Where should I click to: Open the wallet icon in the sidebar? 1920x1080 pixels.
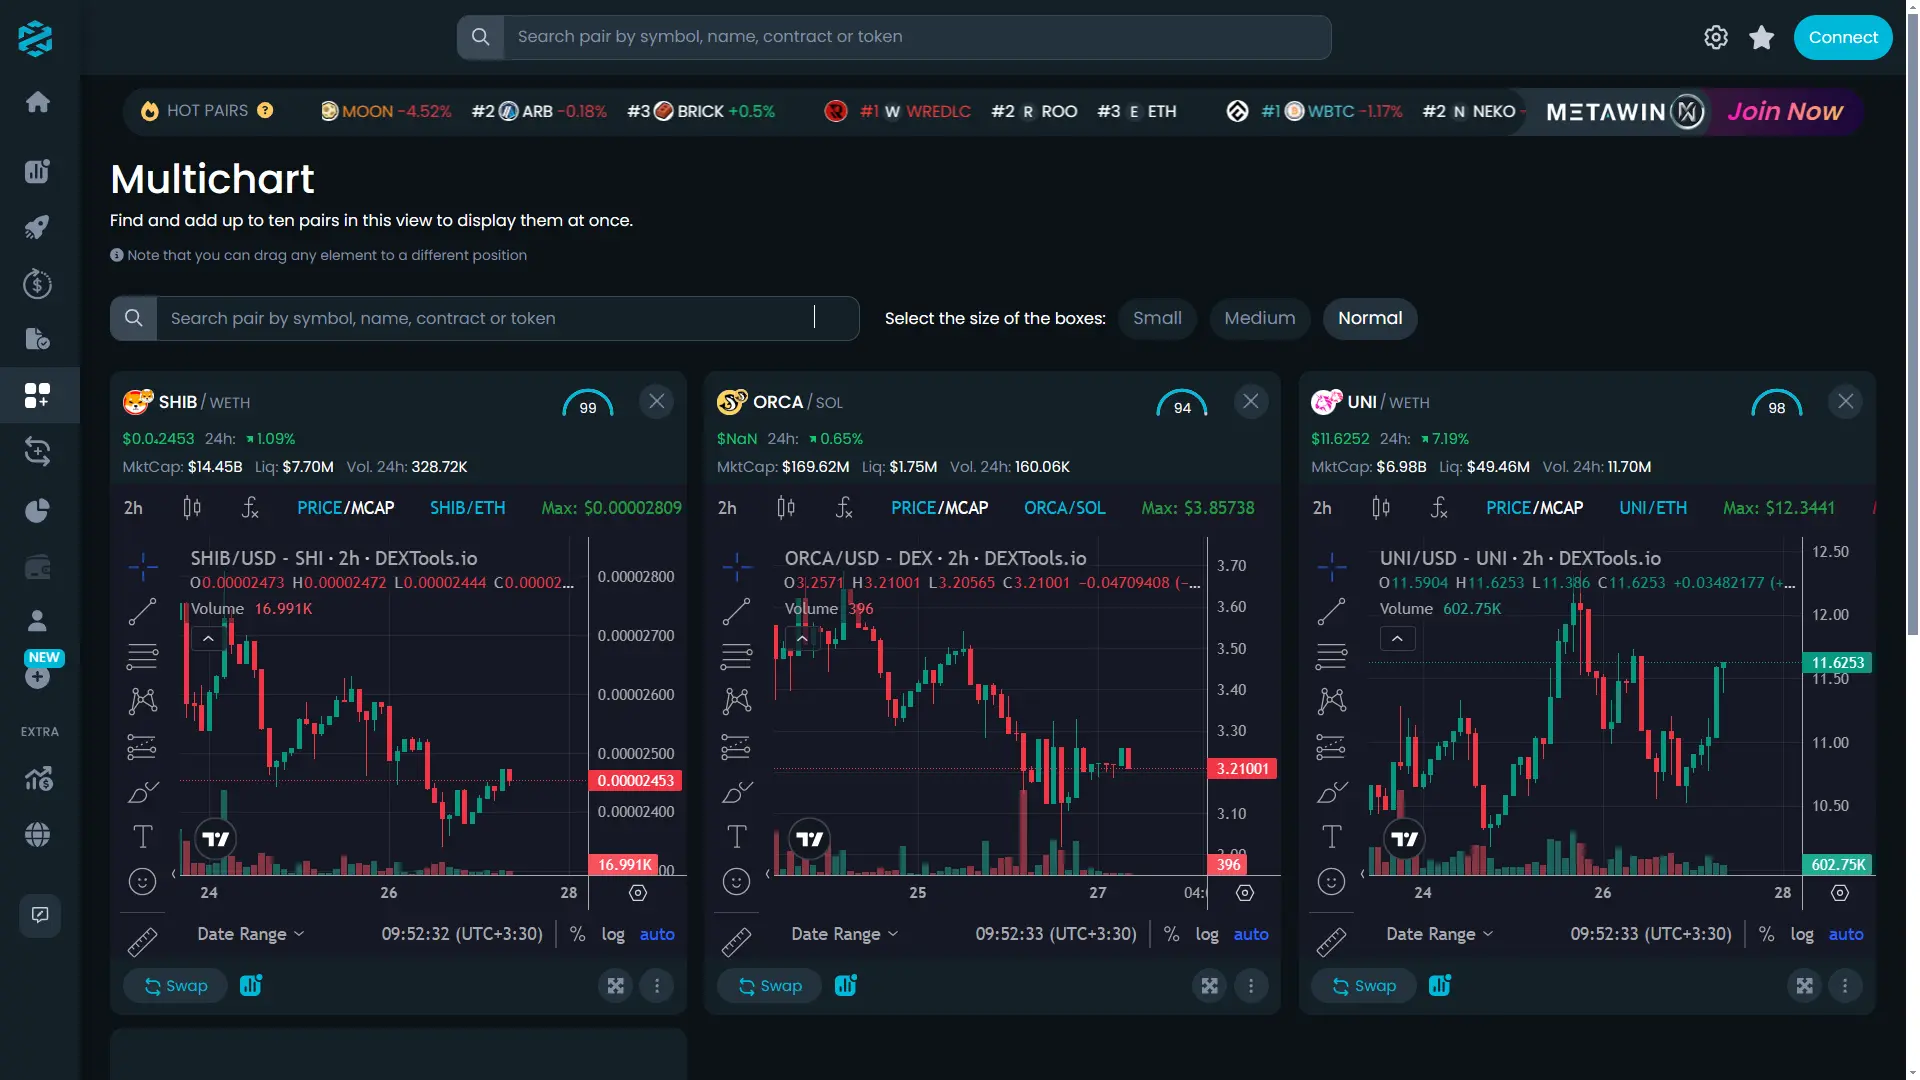pos(37,568)
